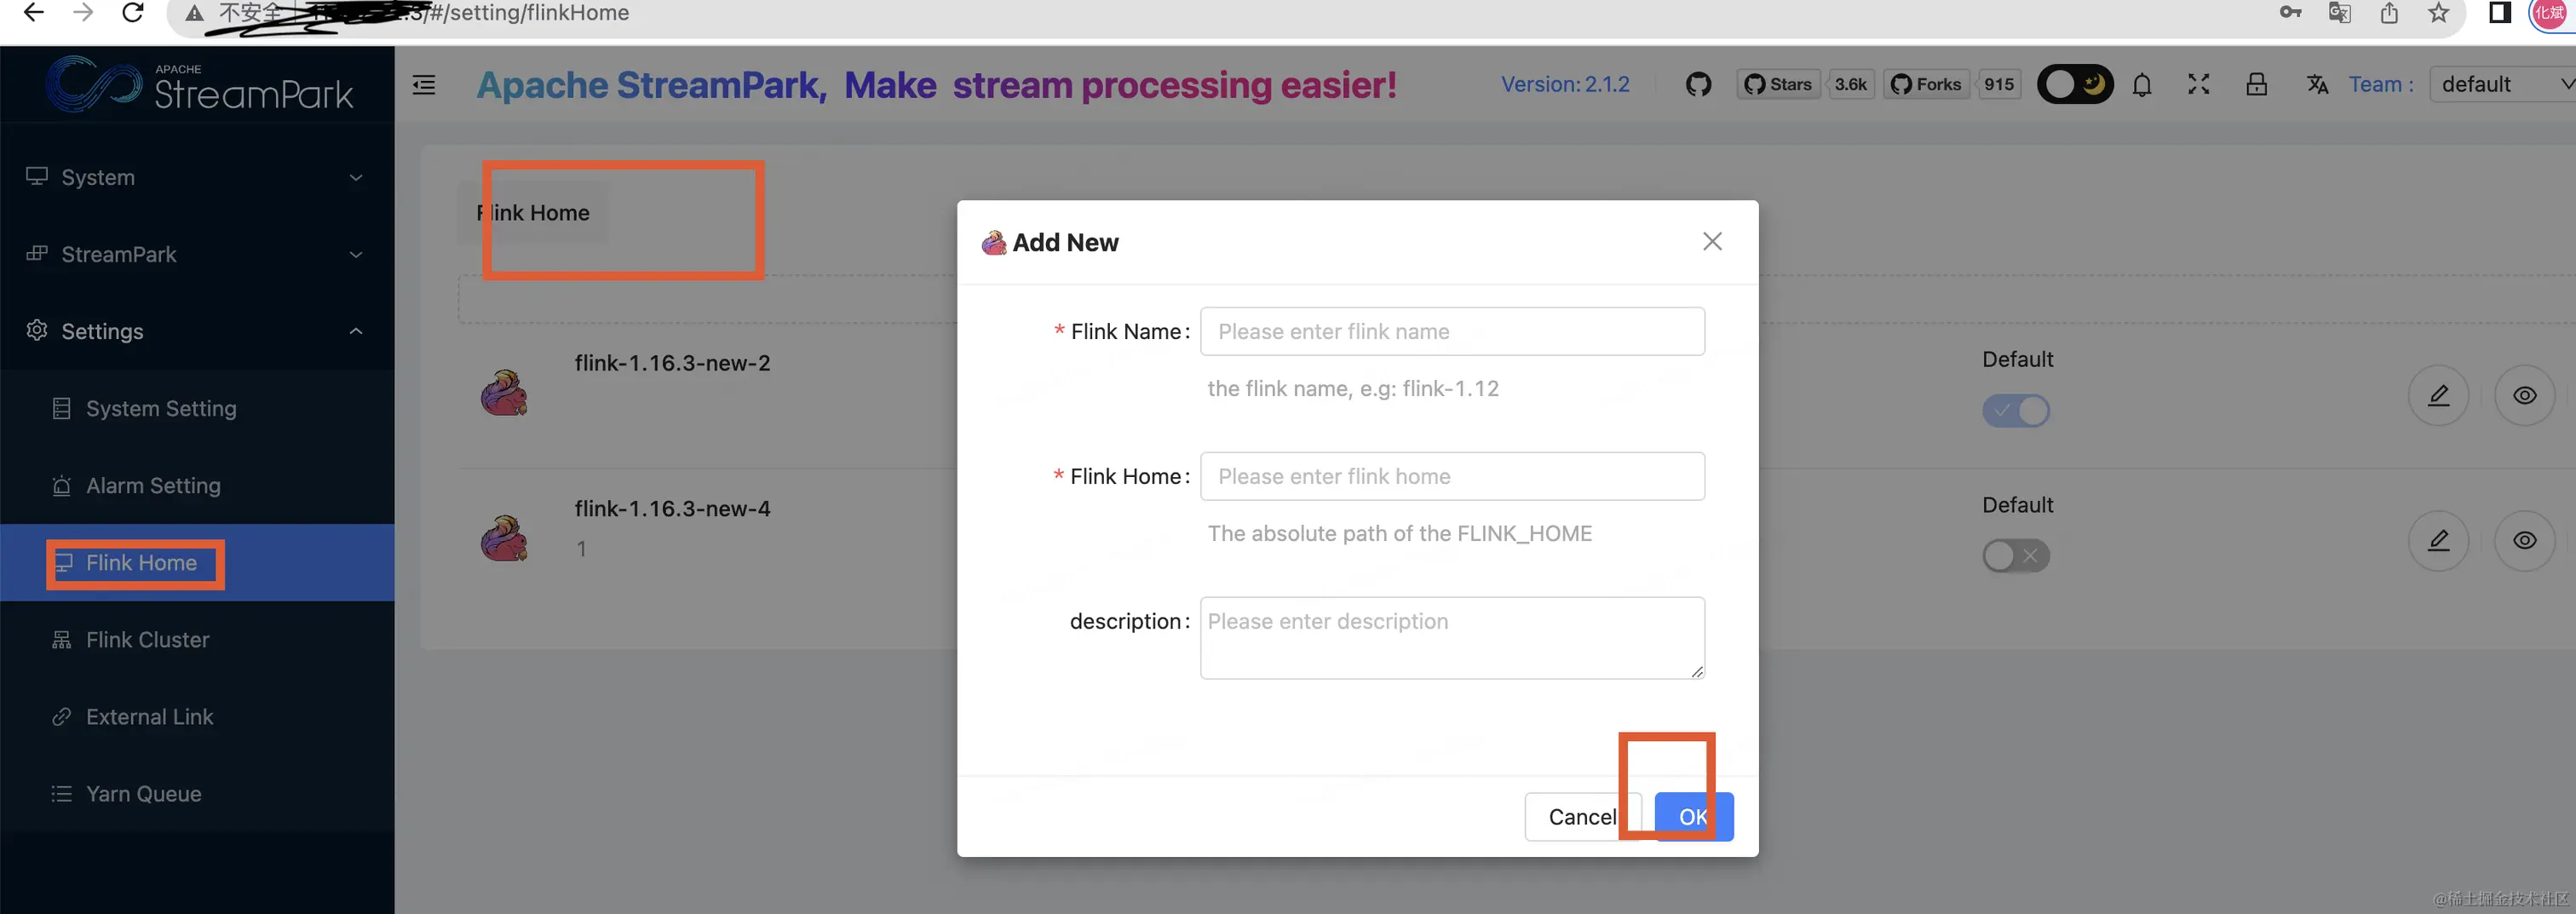Click flink-1.16.3-new-2 name text
This screenshot has width=2576, height=914.
(672, 363)
